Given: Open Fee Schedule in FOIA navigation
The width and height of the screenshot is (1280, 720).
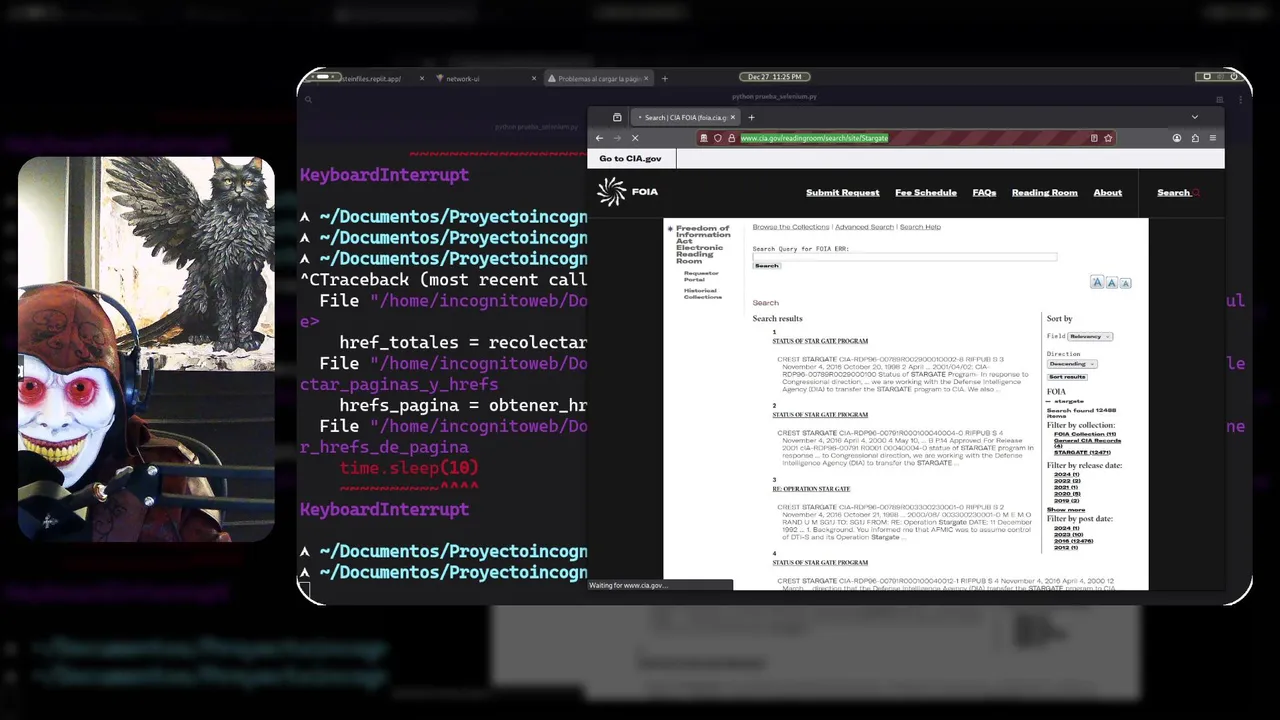Looking at the screenshot, I should pyautogui.click(x=926, y=193).
